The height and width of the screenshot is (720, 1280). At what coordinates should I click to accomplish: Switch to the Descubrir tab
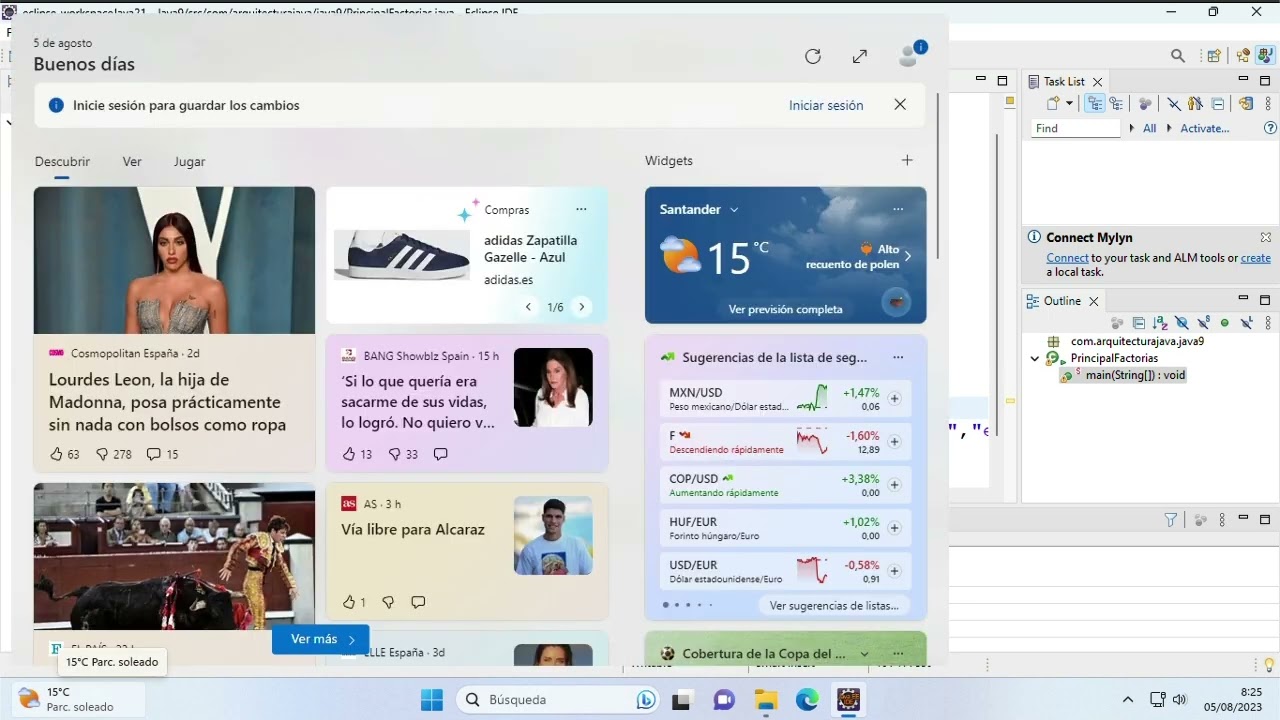click(62, 161)
